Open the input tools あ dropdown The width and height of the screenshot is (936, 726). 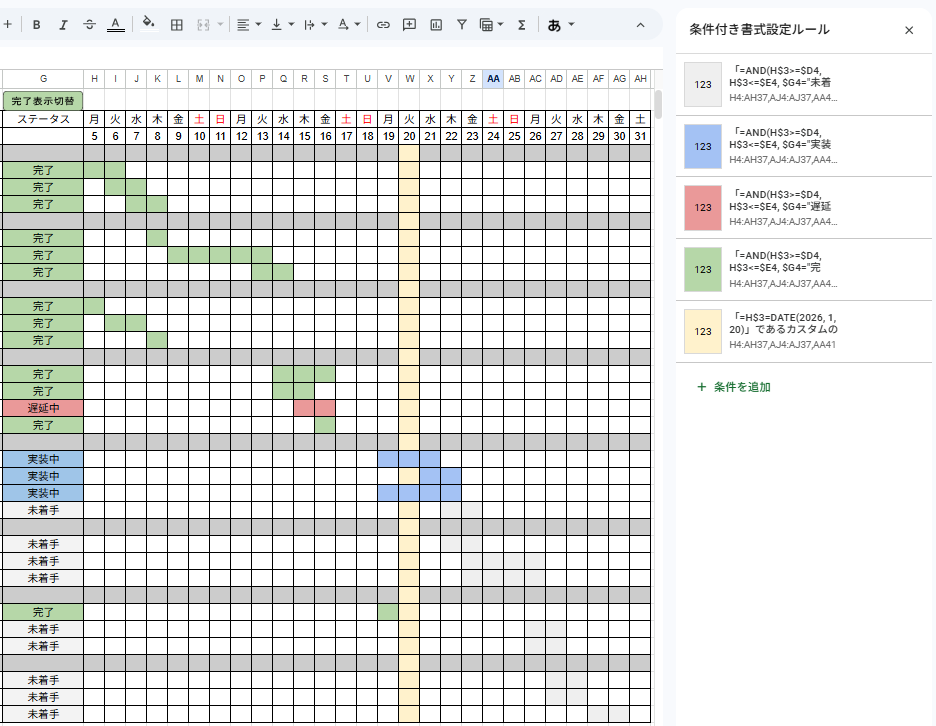(560, 24)
